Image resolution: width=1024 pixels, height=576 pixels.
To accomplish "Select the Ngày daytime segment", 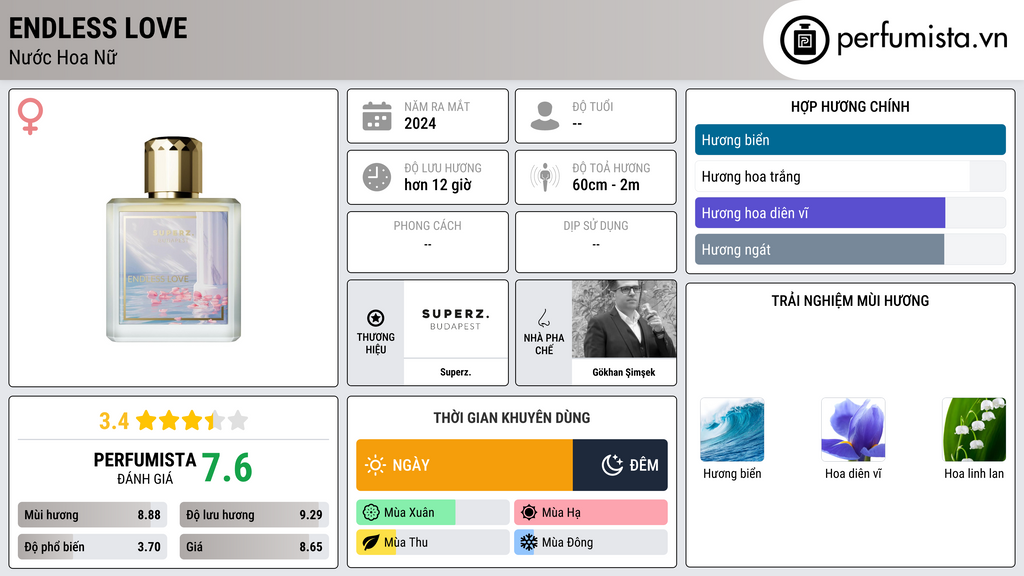I will pos(464,465).
